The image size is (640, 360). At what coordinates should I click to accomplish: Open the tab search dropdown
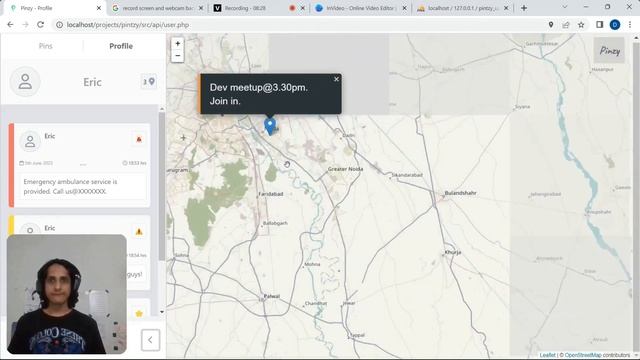564,7
